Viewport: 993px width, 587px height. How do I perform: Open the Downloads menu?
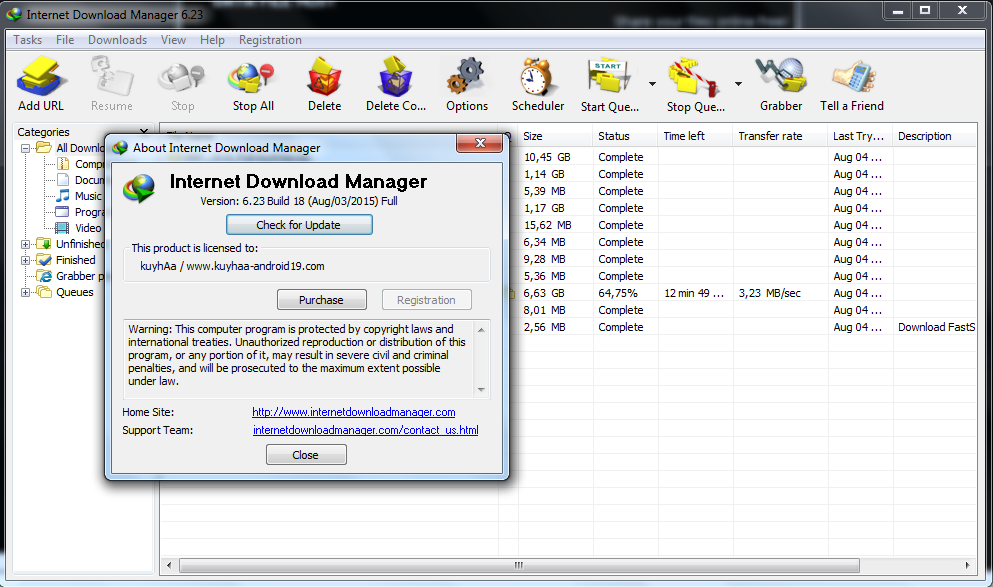pyautogui.click(x=117, y=40)
